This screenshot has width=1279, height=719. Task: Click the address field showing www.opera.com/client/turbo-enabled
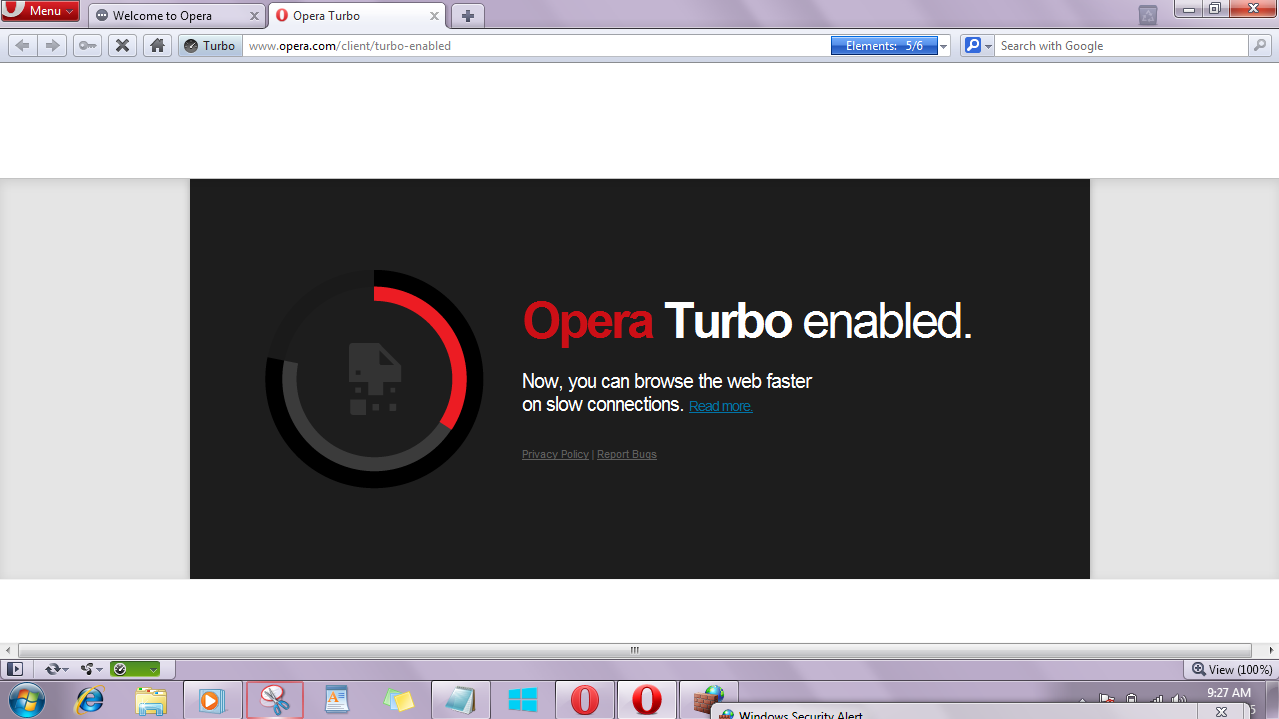pos(536,46)
